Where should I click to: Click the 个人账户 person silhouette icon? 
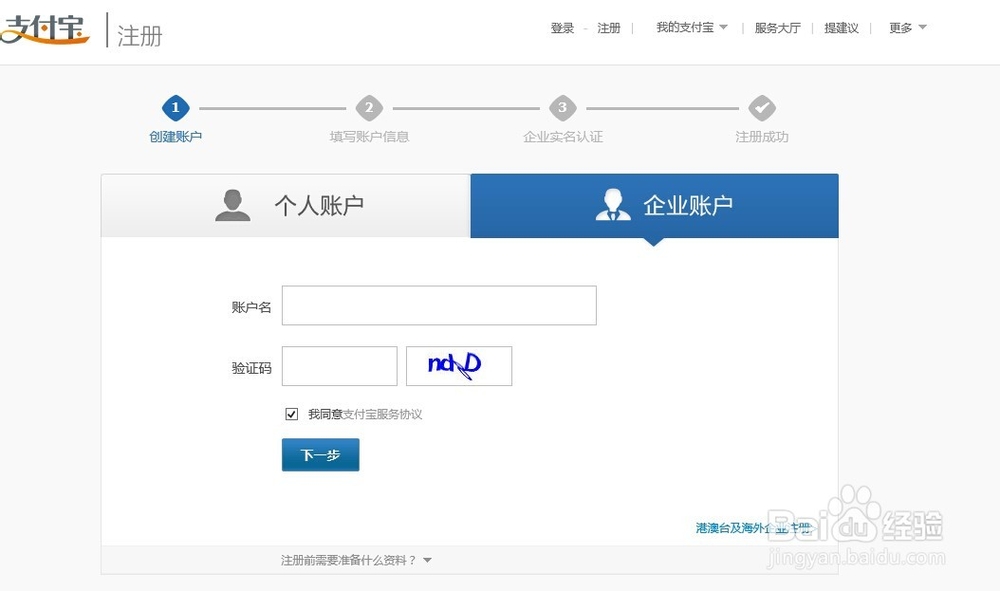(232, 205)
